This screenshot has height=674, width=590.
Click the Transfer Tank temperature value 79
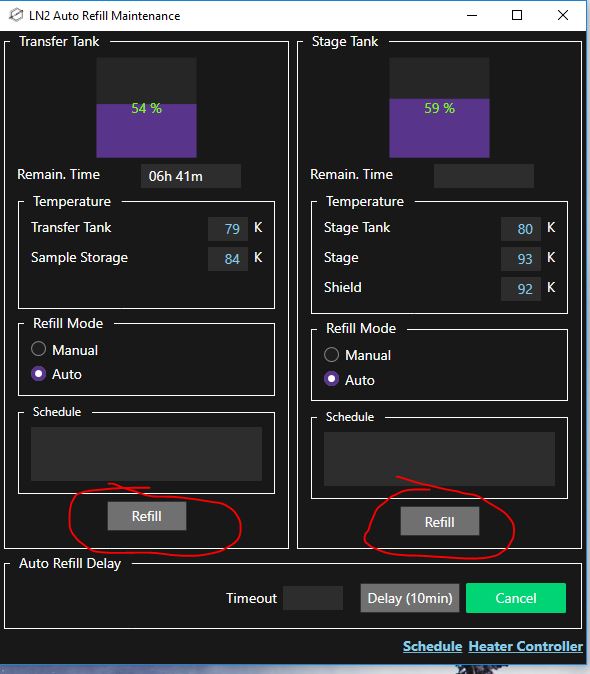pos(228,229)
